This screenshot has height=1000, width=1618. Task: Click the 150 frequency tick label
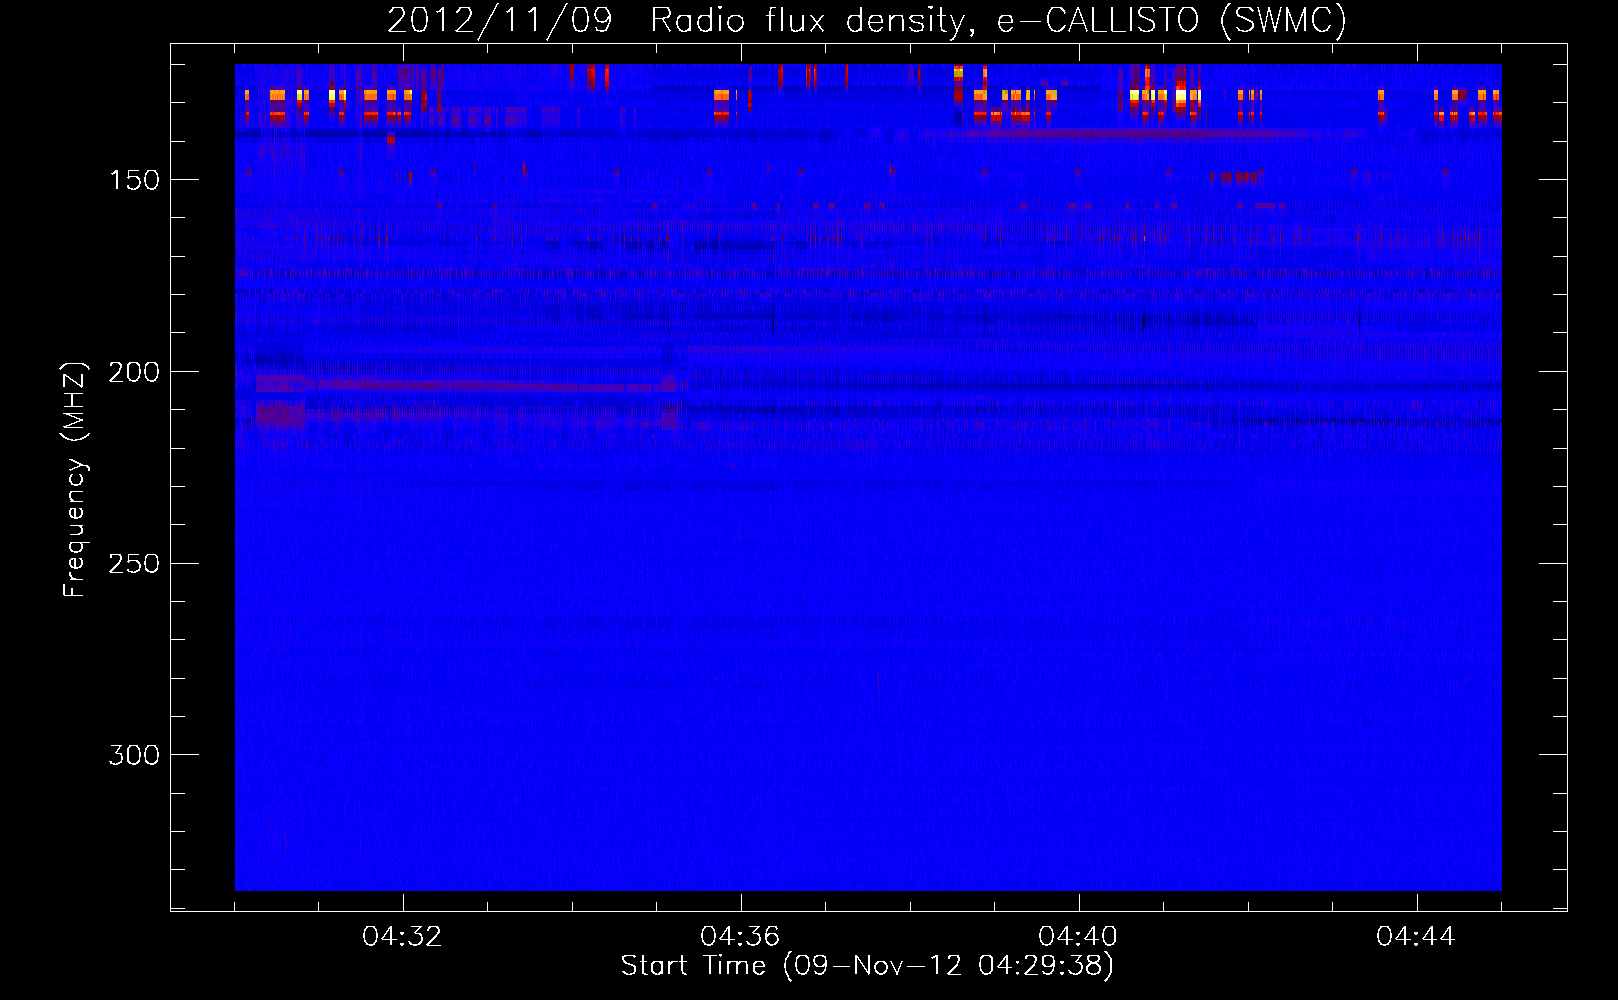134,180
